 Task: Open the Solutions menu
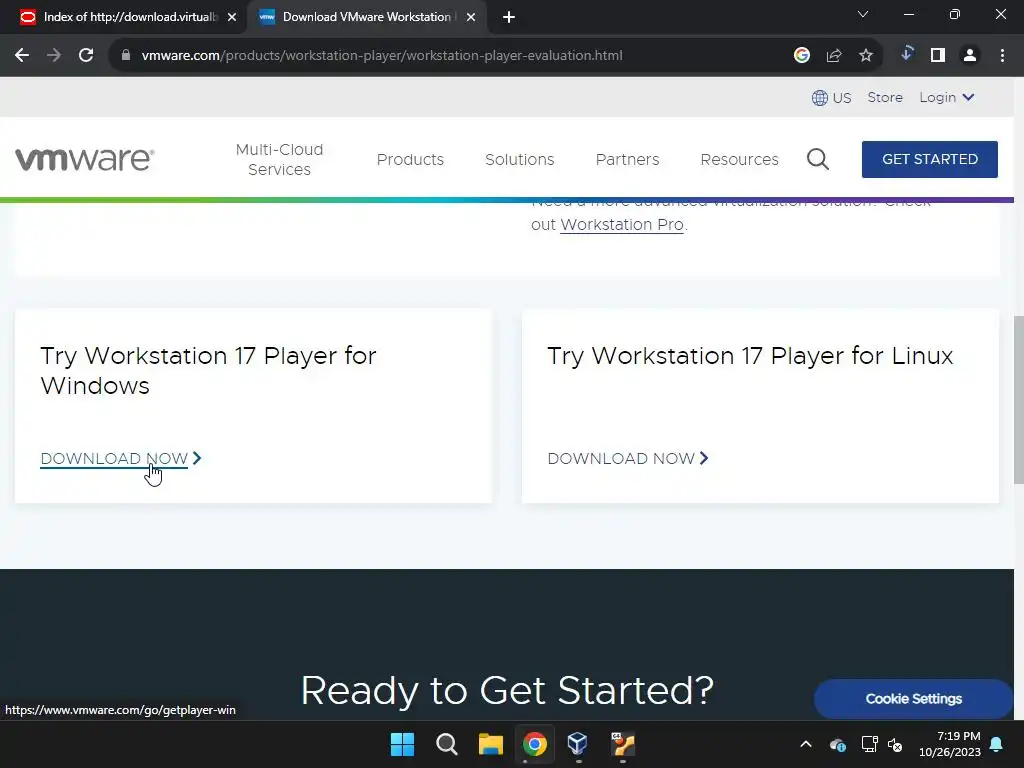pos(519,159)
